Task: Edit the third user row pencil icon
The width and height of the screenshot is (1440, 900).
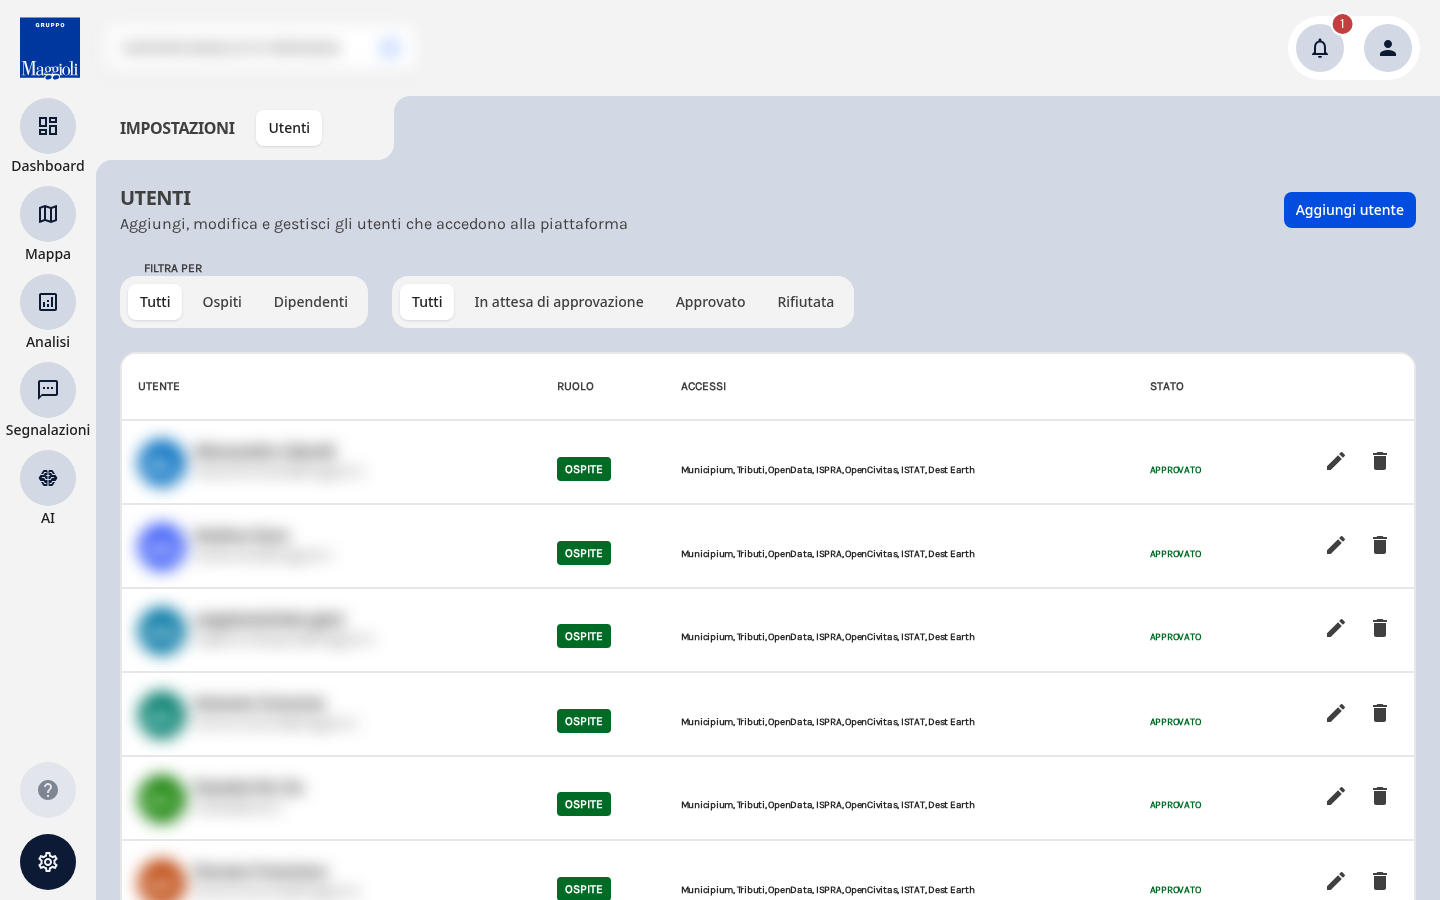Action: click(x=1336, y=628)
